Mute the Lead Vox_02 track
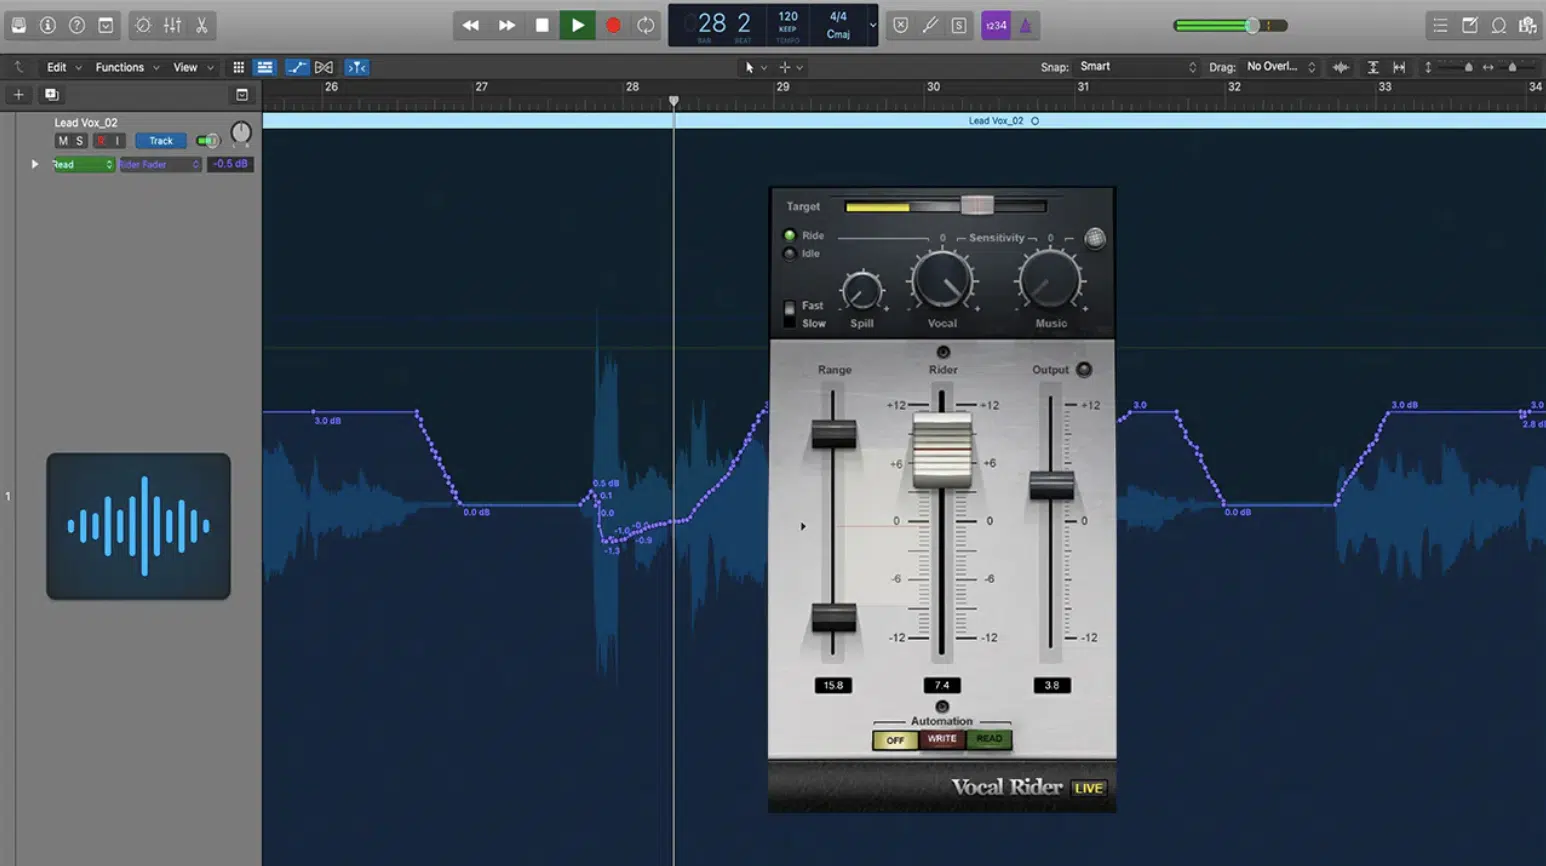Image resolution: width=1546 pixels, height=866 pixels. pyautogui.click(x=63, y=141)
